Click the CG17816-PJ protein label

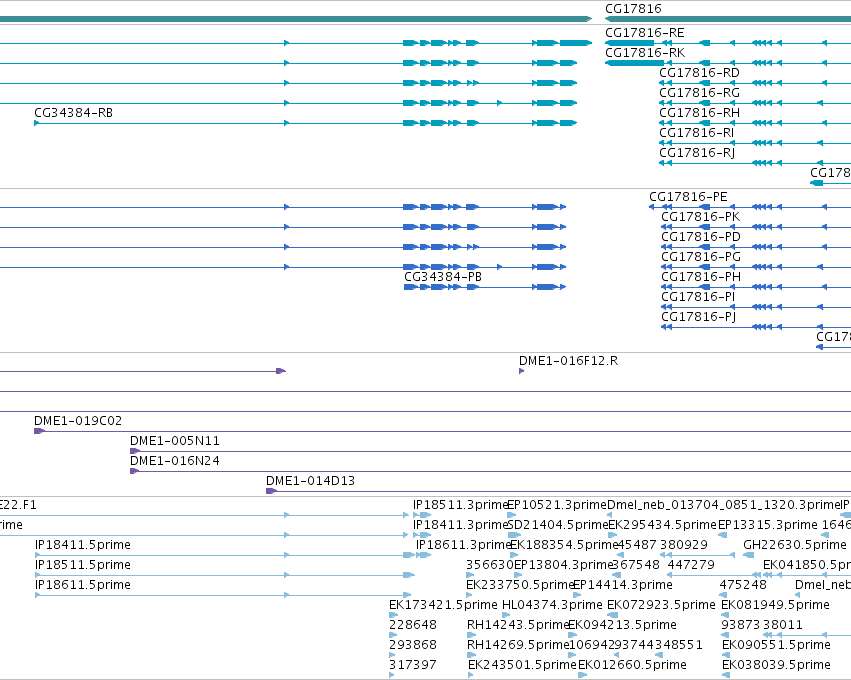pos(698,317)
